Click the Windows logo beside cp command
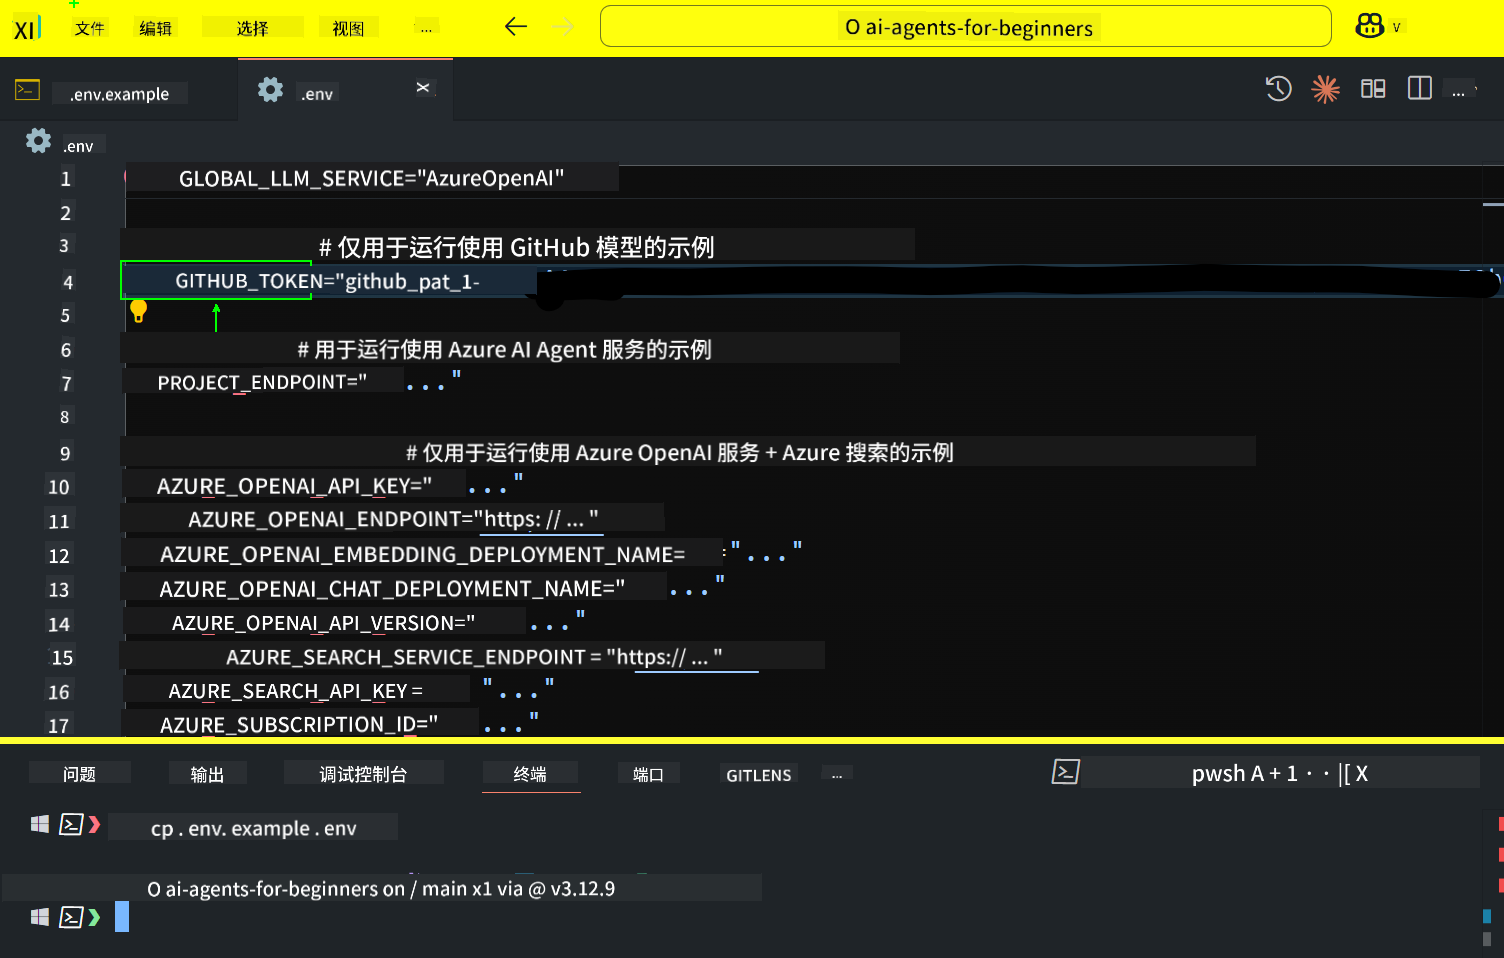 [40, 824]
